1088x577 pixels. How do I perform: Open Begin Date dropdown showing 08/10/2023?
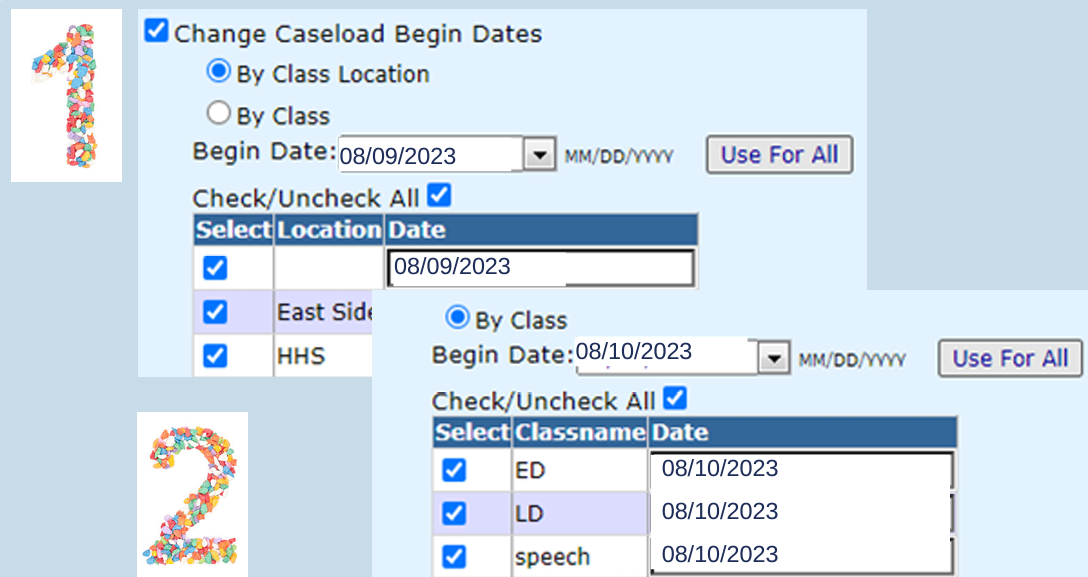pos(771,359)
